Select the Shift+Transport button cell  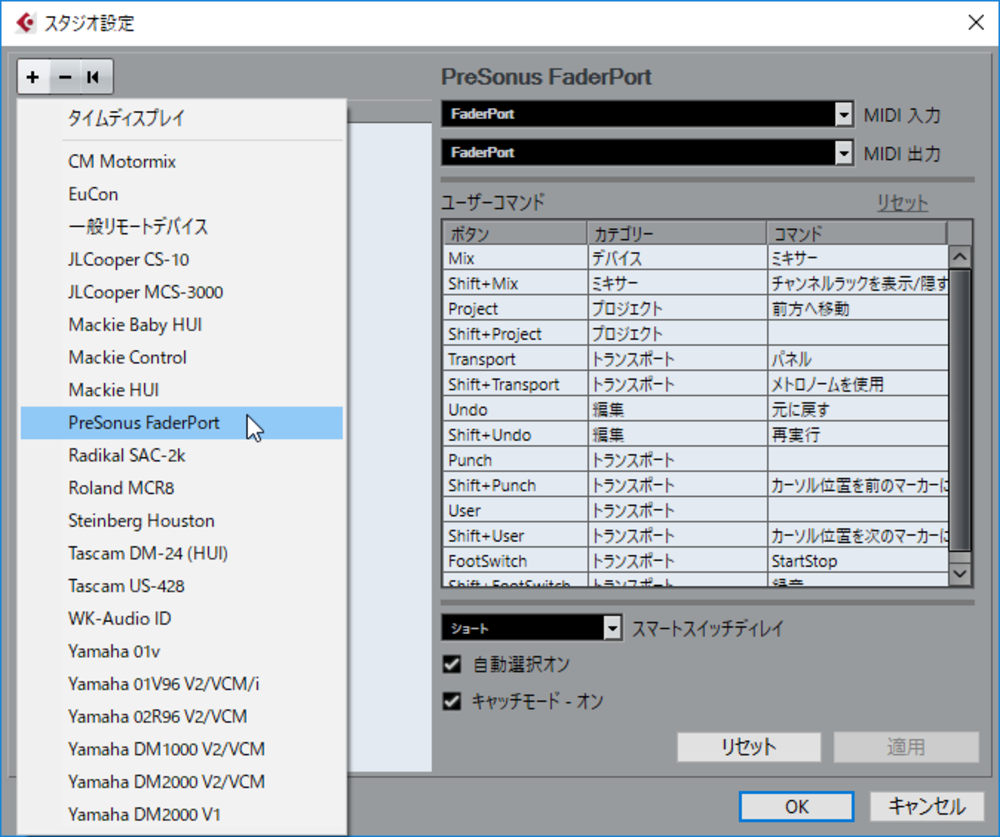(515, 384)
